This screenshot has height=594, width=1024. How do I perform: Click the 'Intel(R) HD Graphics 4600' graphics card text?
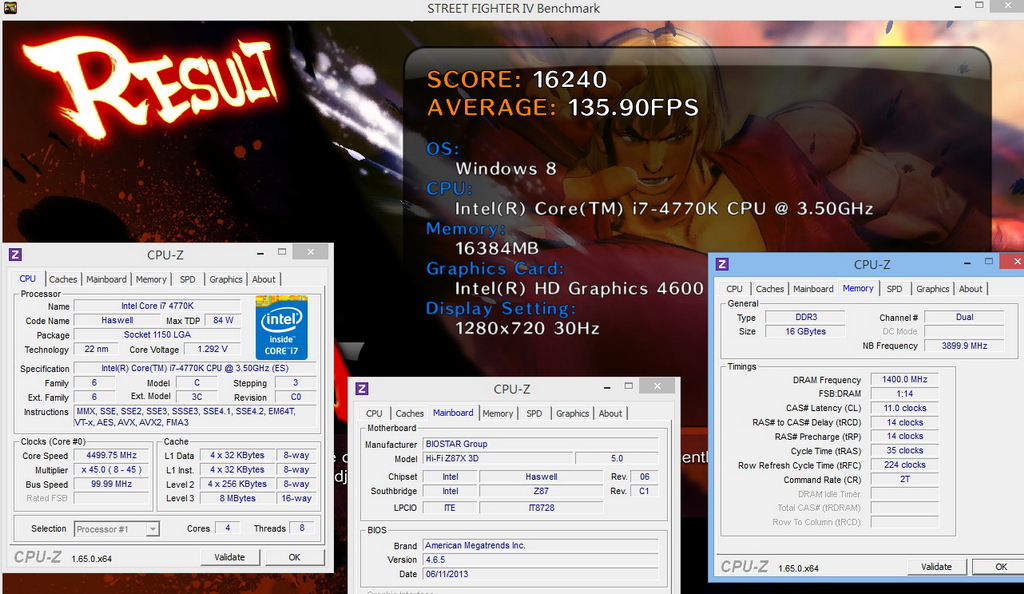[x=579, y=289]
